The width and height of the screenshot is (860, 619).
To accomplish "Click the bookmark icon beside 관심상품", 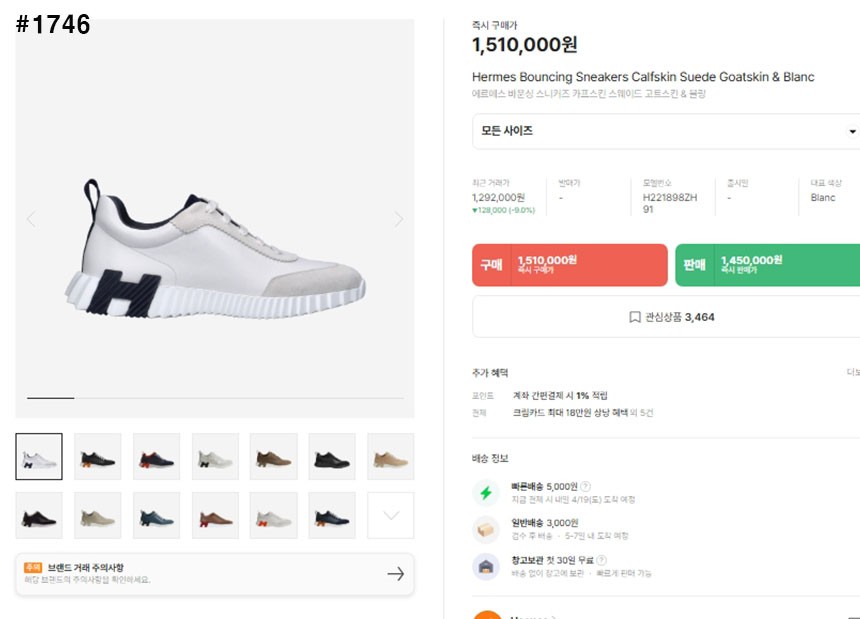I will pos(634,317).
